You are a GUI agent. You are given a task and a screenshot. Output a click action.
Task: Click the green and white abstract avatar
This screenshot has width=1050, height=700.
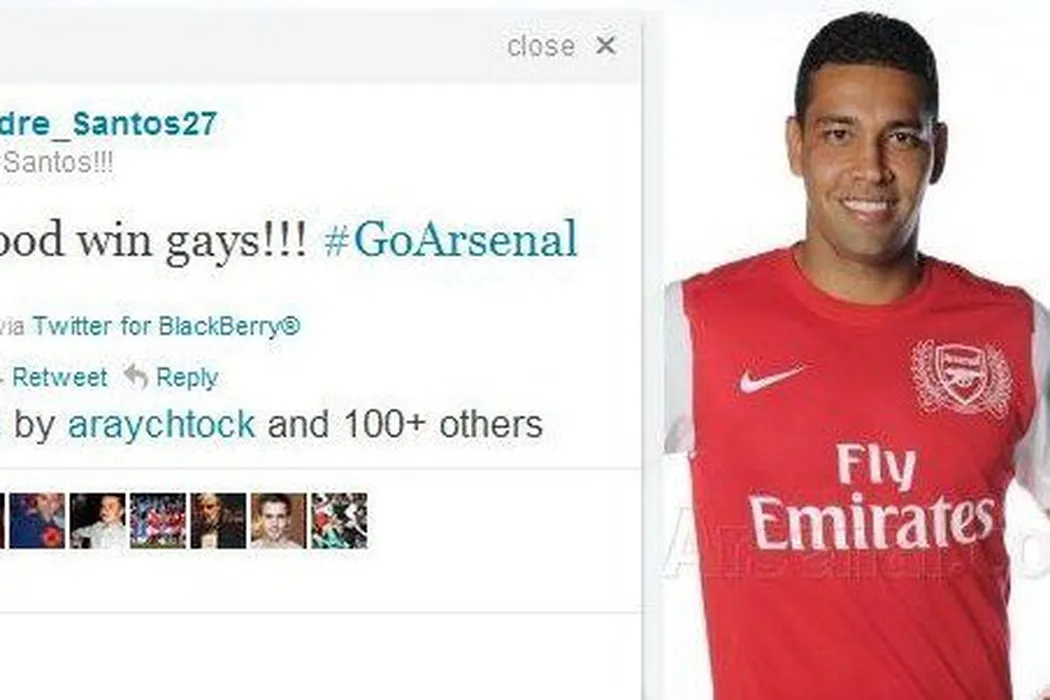[x=339, y=520]
